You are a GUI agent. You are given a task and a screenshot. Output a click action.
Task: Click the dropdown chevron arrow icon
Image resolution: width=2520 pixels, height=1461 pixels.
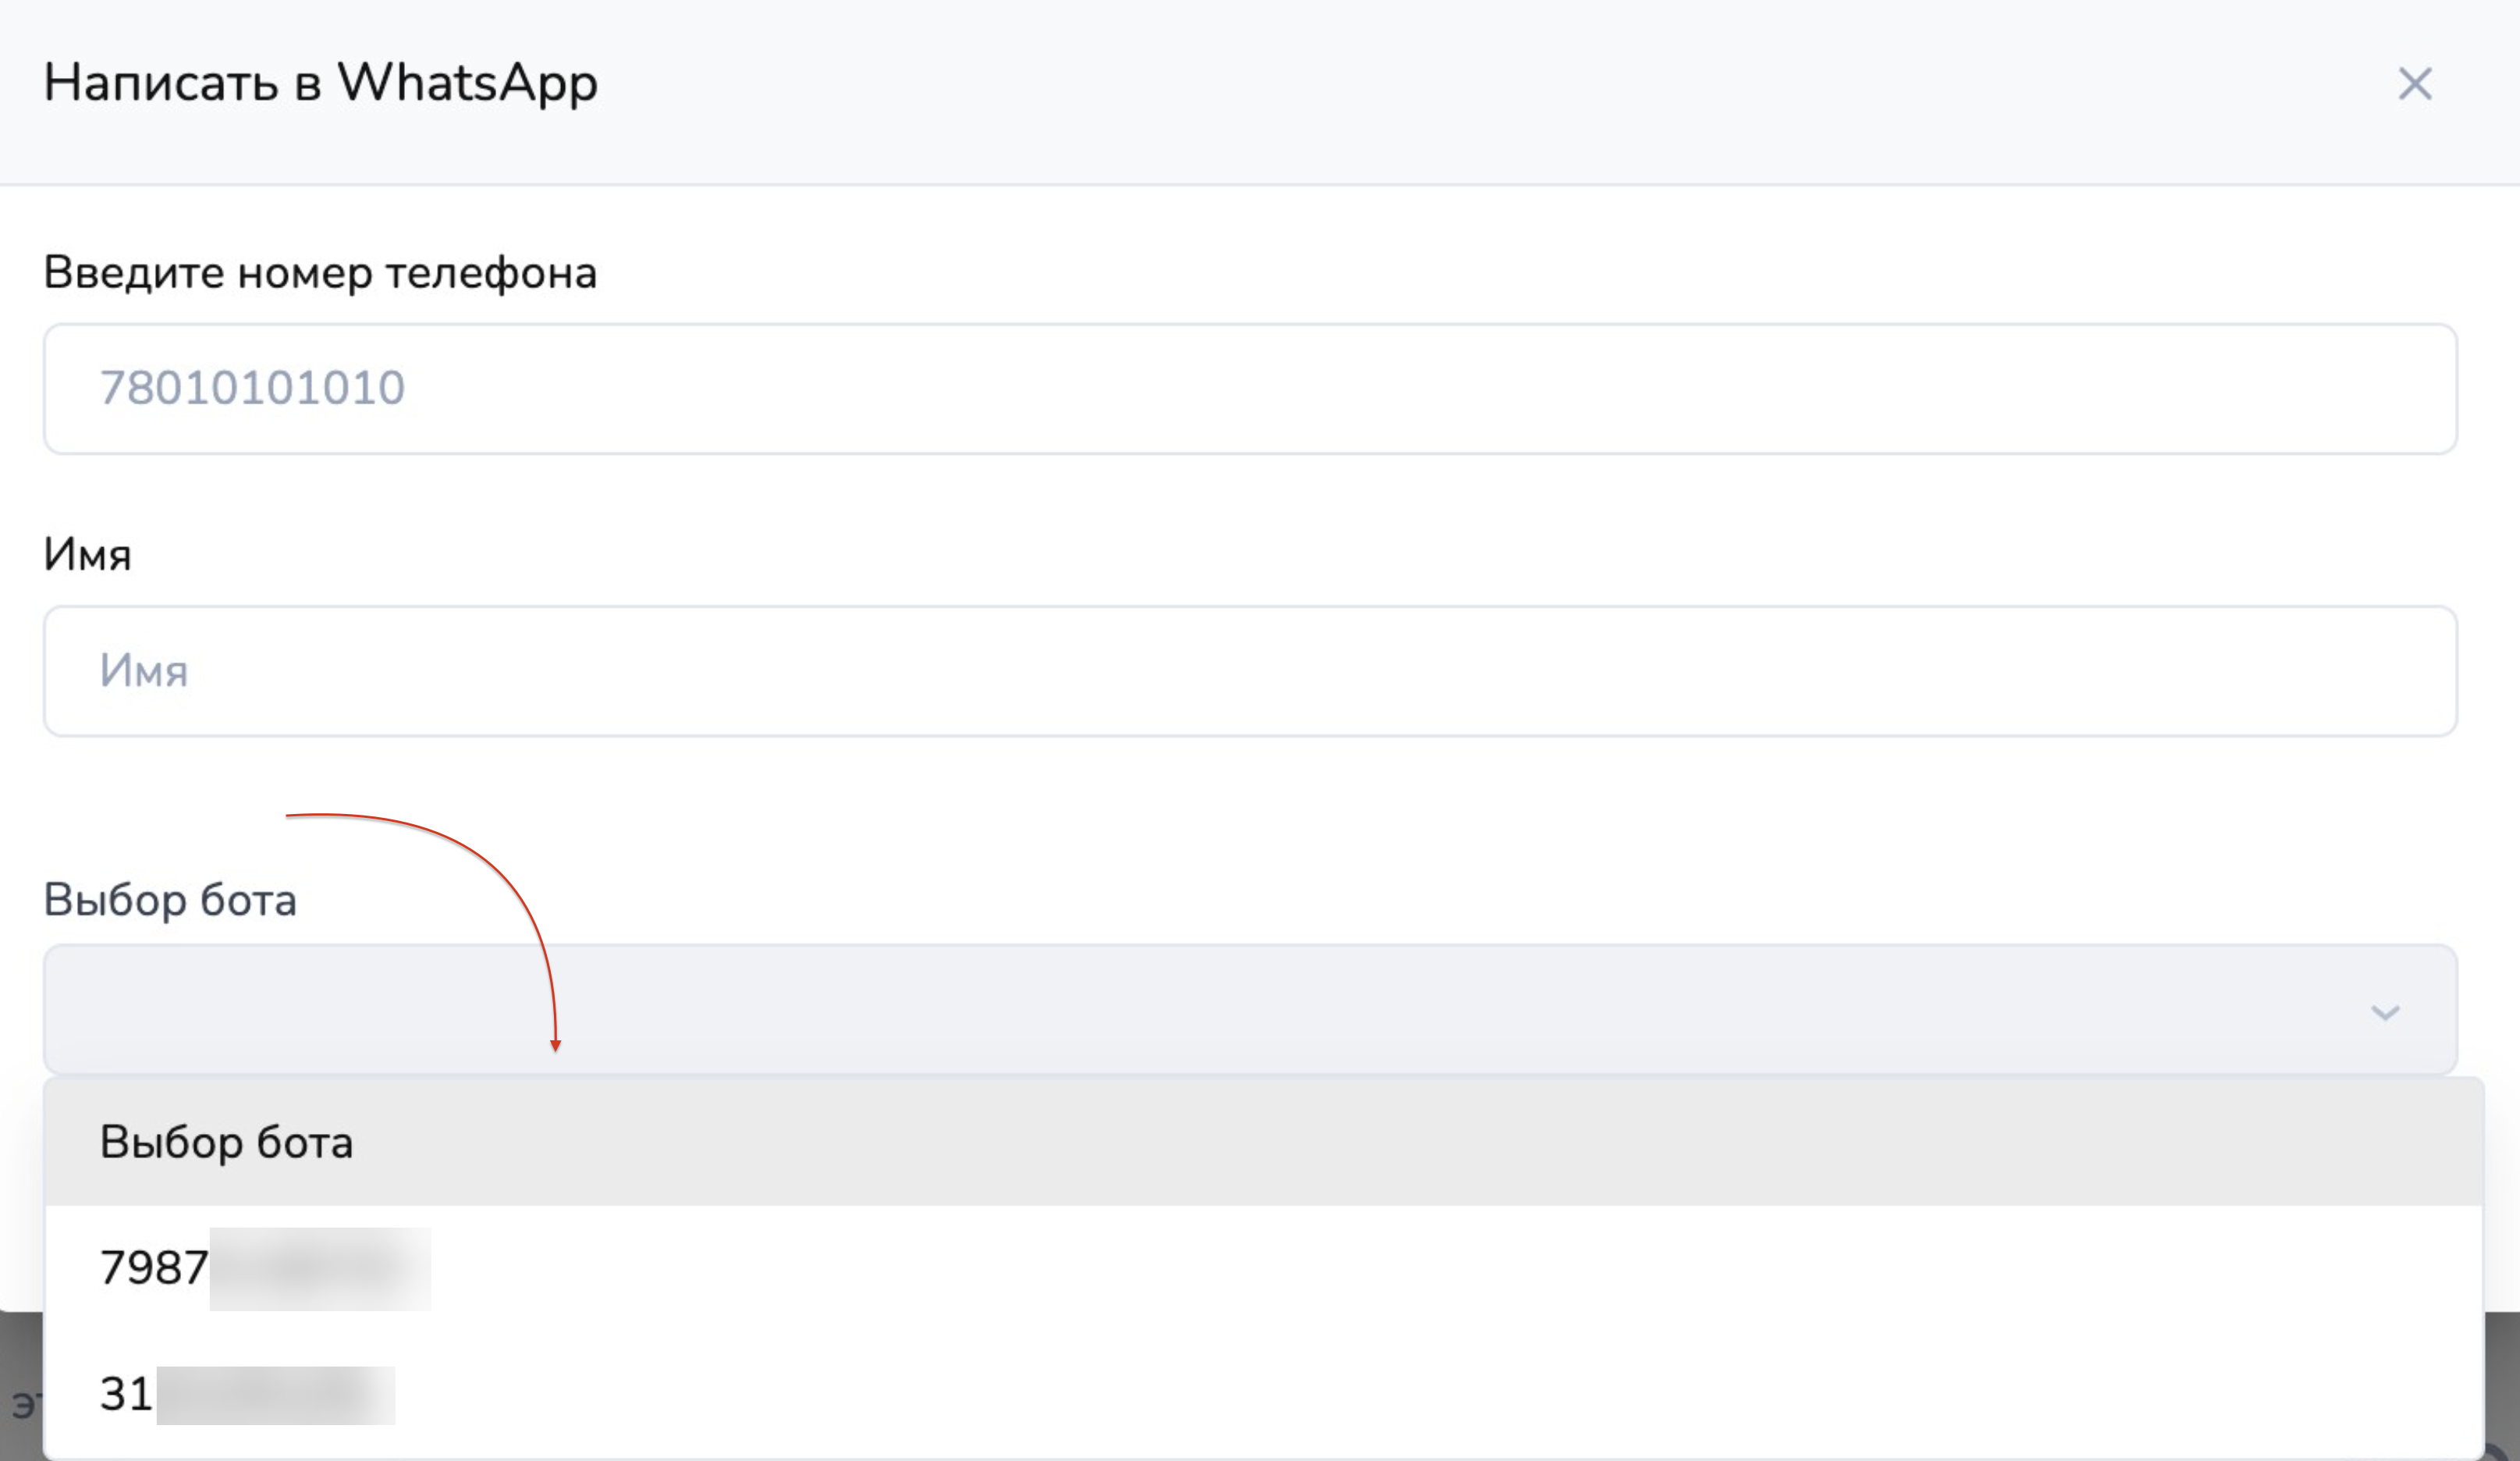pos(2385,1013)
